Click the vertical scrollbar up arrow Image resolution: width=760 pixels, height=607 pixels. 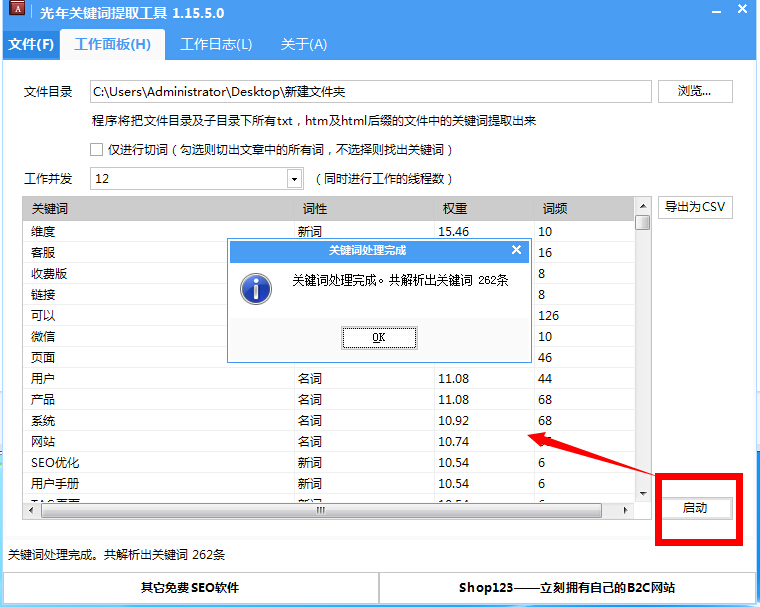(642, 205)
